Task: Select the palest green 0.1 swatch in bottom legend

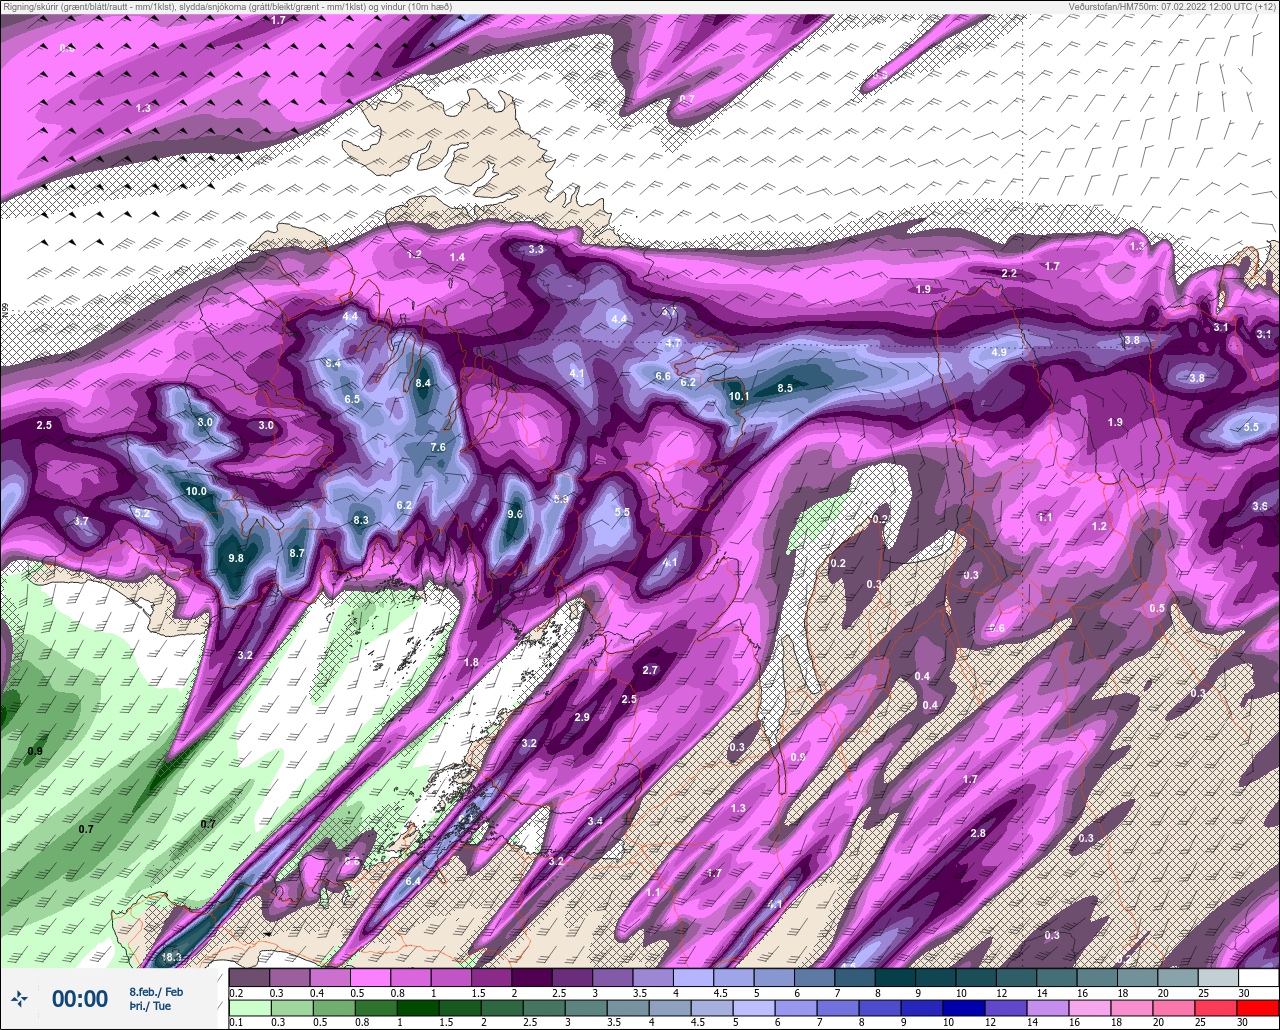Action: [249, 1007]
